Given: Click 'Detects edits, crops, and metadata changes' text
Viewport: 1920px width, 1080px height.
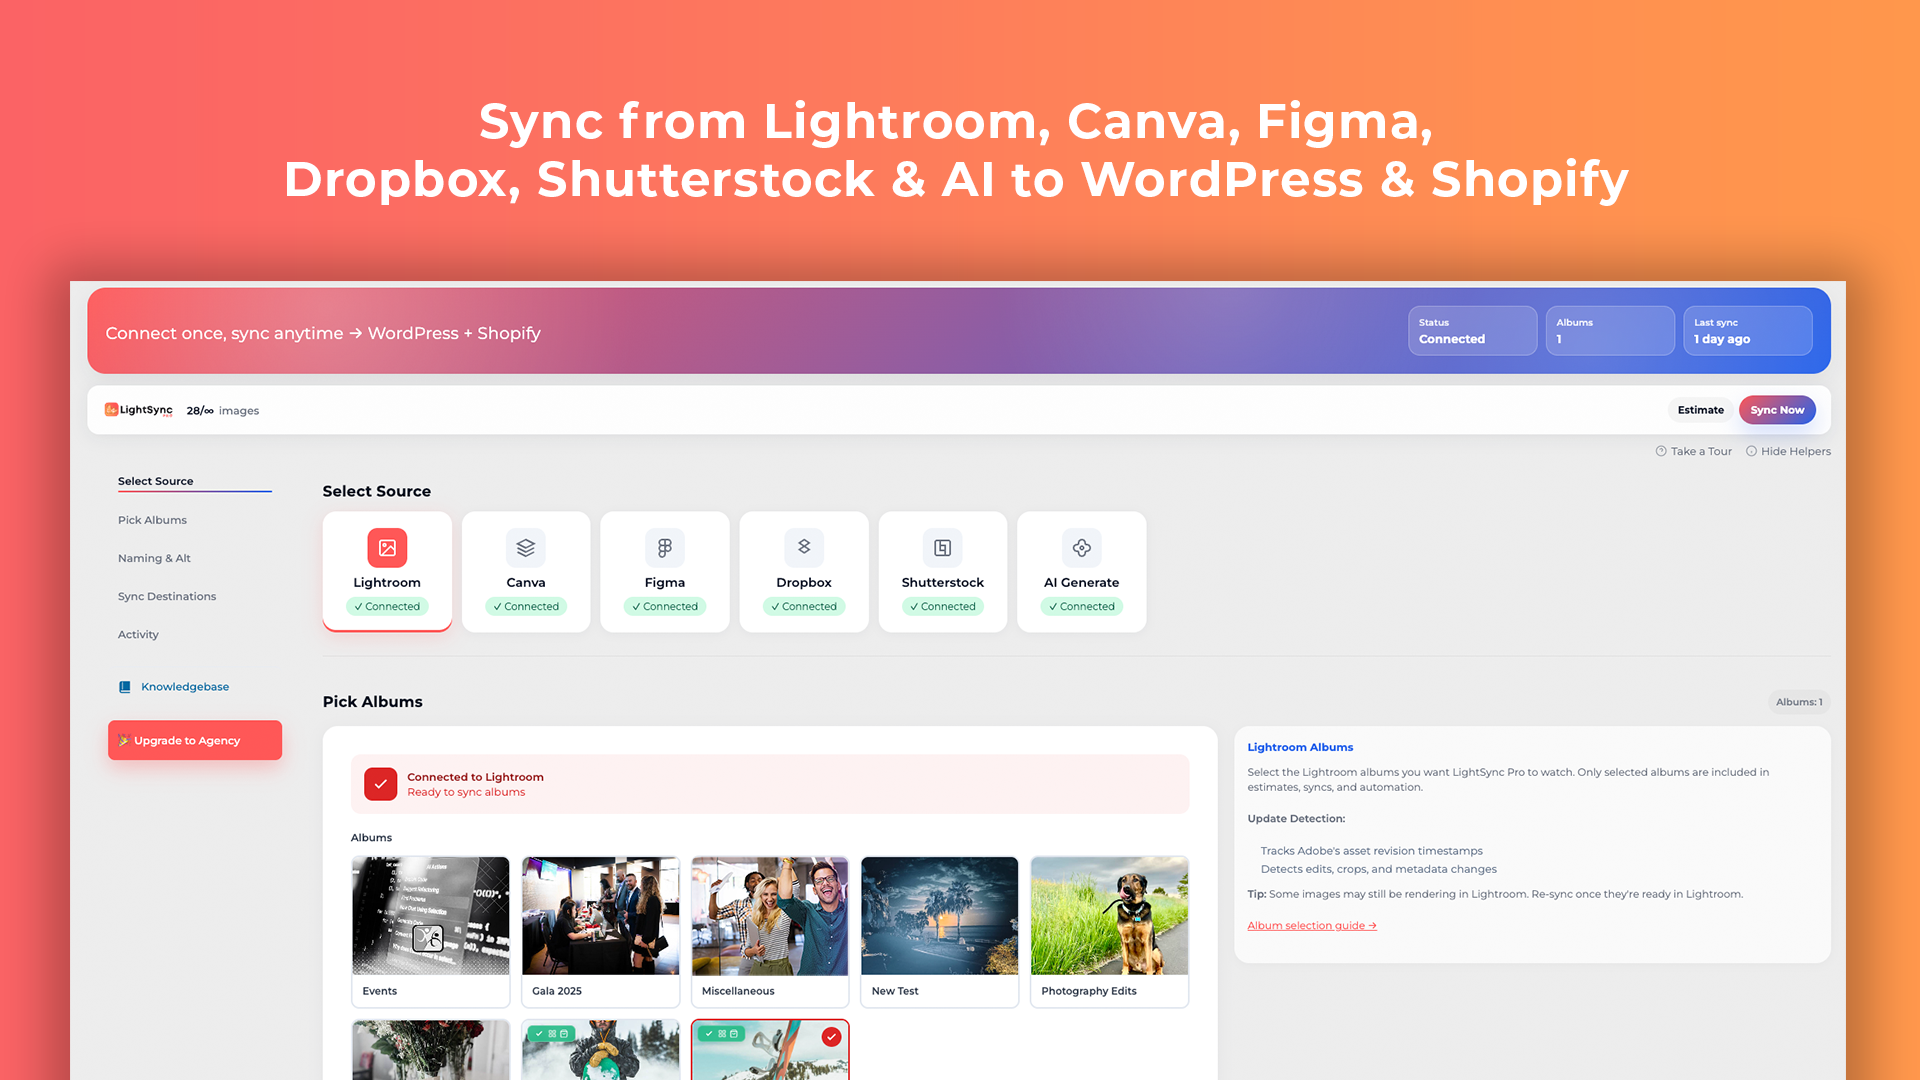Looking at the screenshot, I should (x=1379, y=869).
